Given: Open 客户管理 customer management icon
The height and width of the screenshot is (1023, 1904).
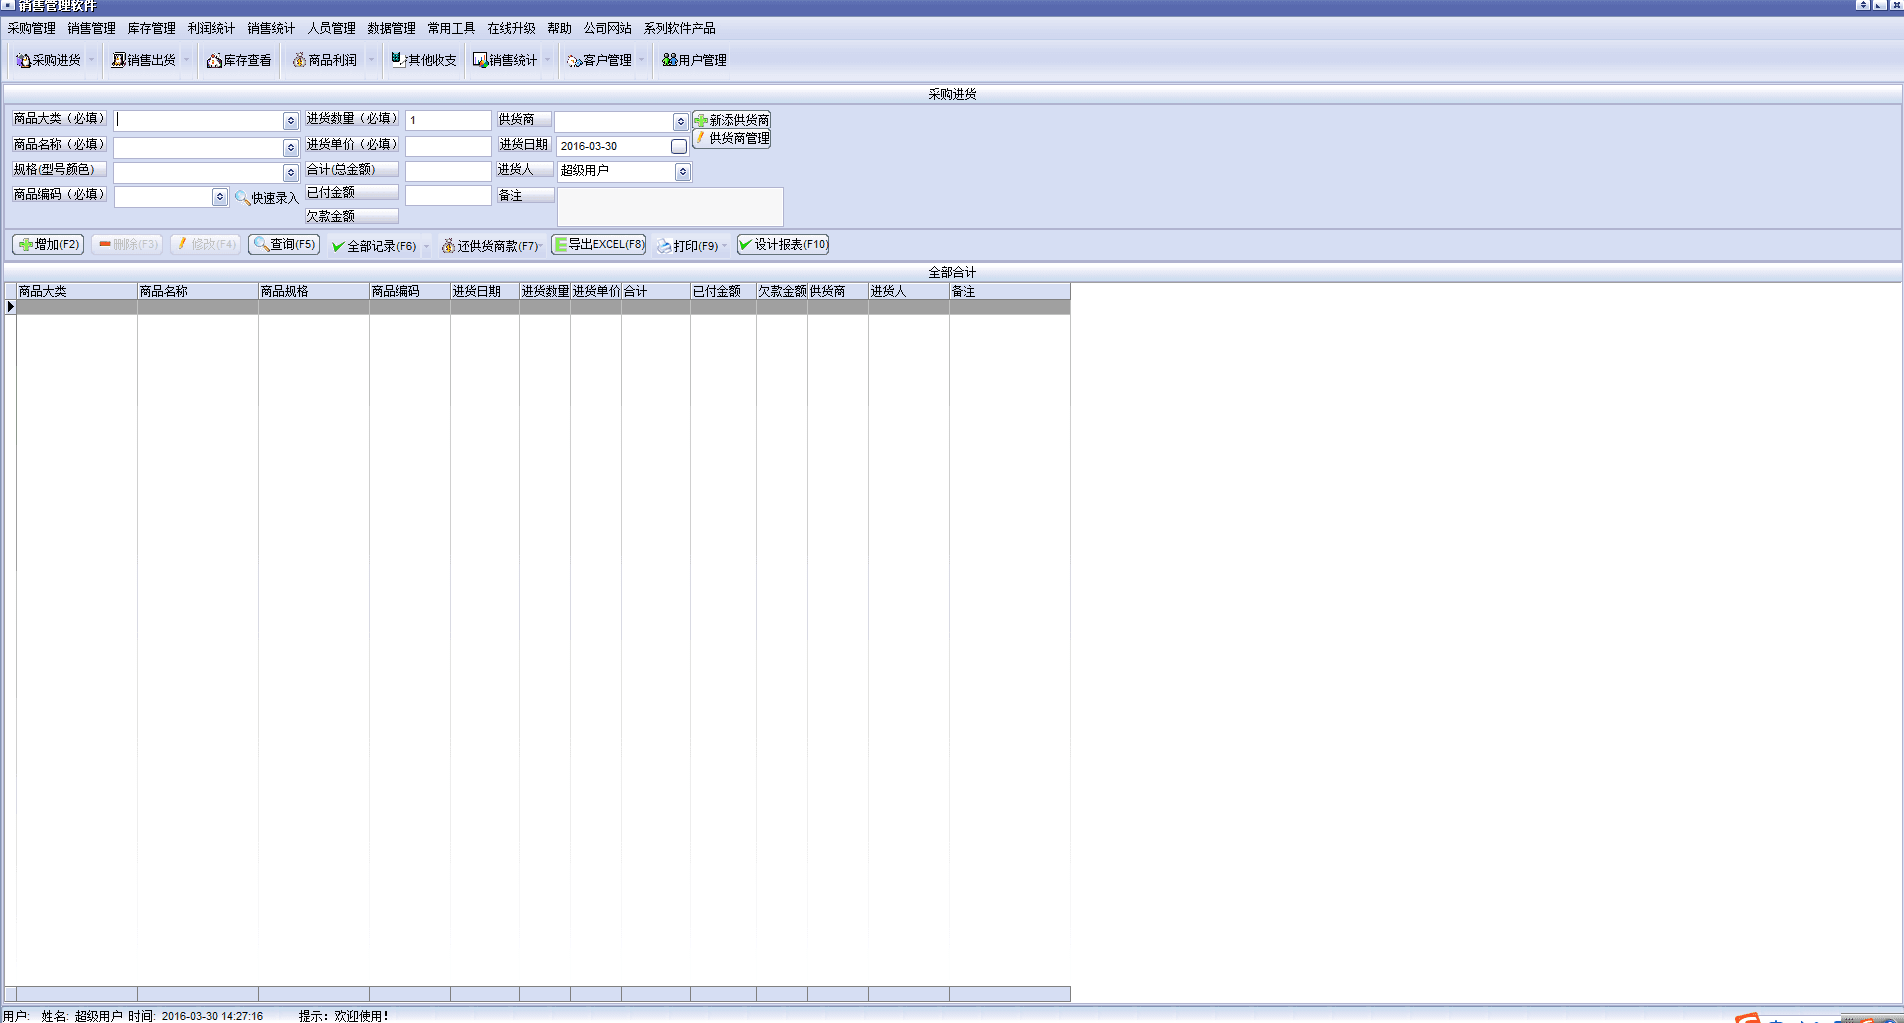Looking at the screenshot, I should tap(574, 61).
